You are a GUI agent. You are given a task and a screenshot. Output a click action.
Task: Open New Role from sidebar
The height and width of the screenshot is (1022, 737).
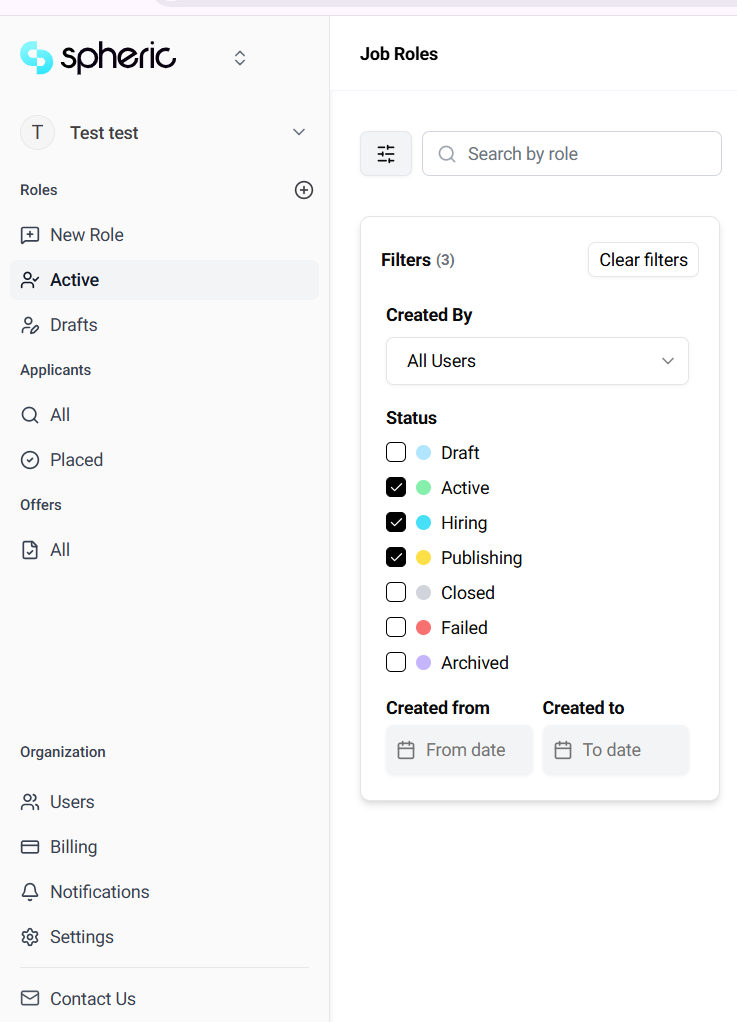click(x=86, y=235)
